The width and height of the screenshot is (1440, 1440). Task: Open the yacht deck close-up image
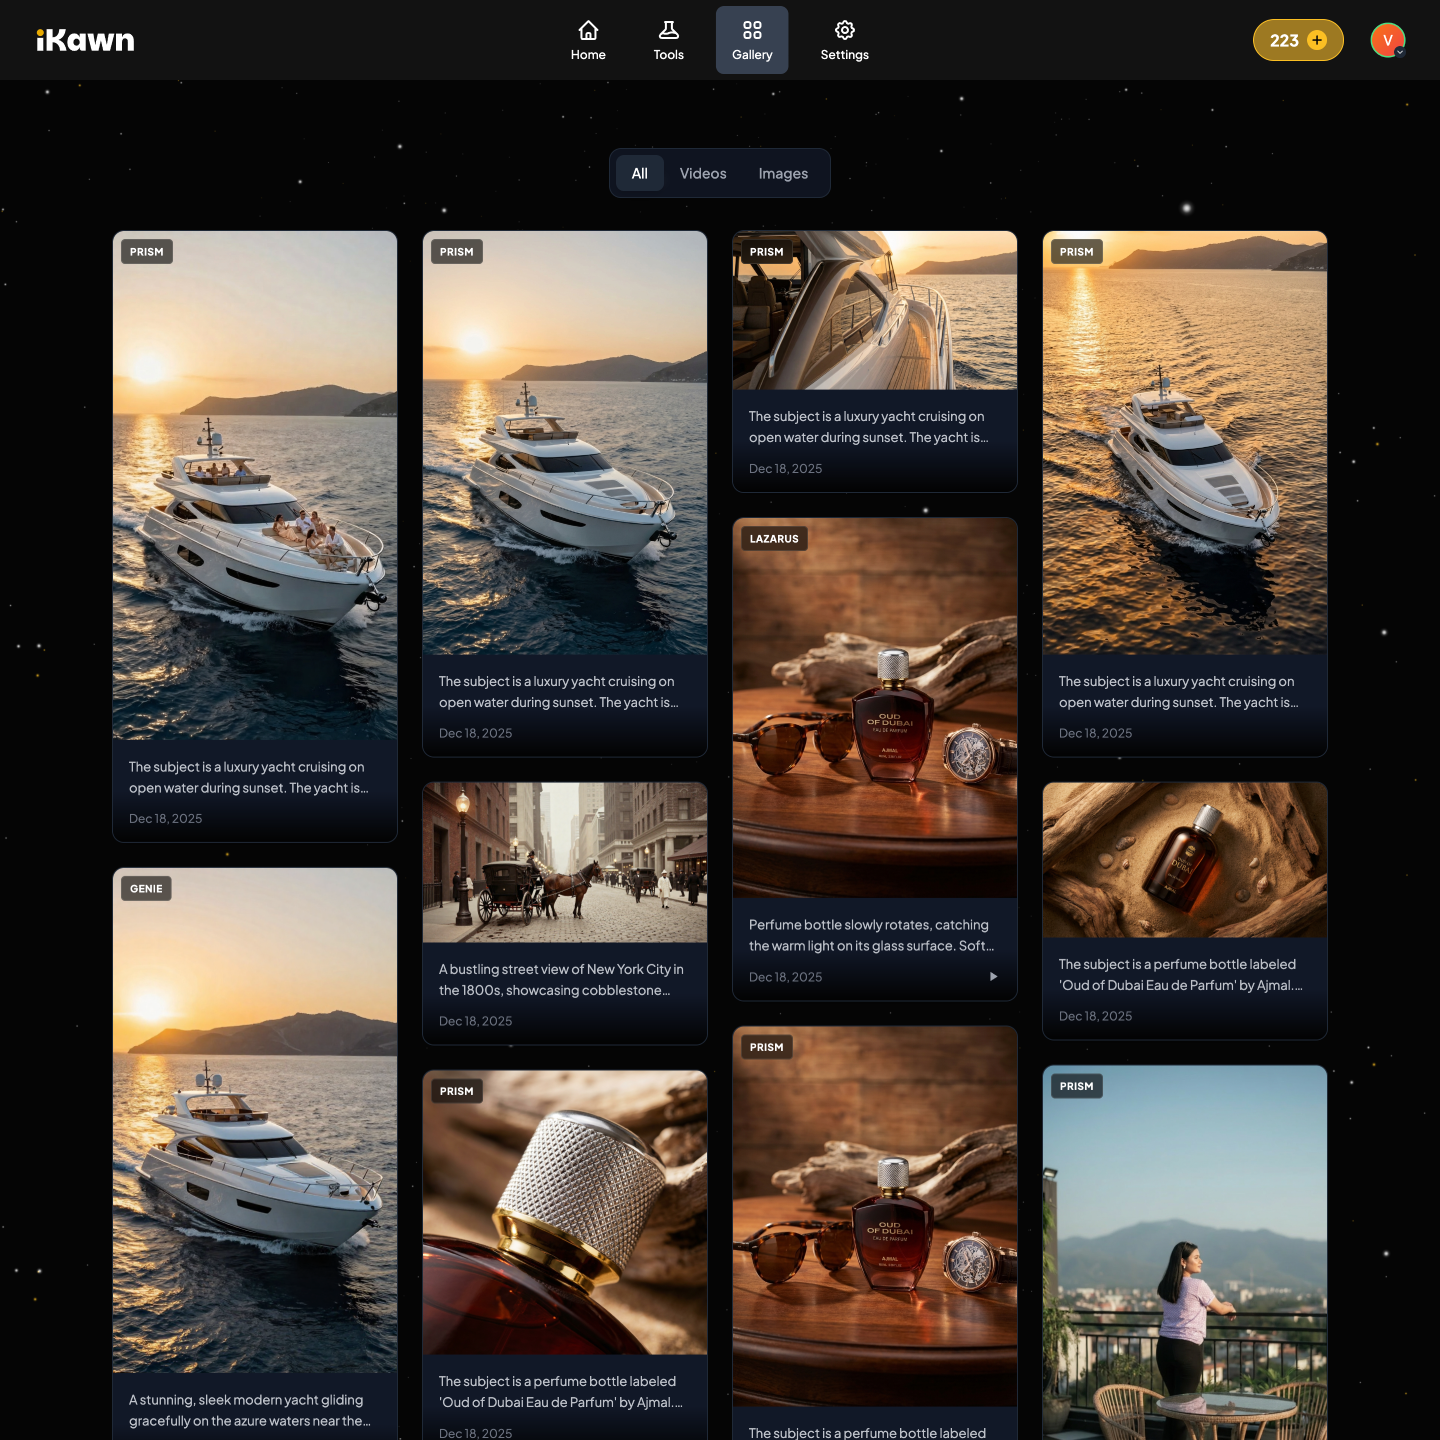click(x=875, y=311)
